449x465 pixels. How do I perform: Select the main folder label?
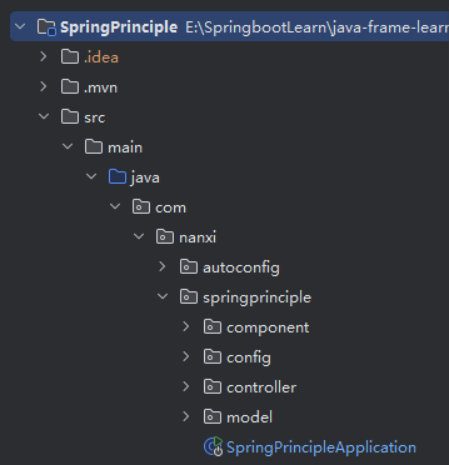point(125,147)
